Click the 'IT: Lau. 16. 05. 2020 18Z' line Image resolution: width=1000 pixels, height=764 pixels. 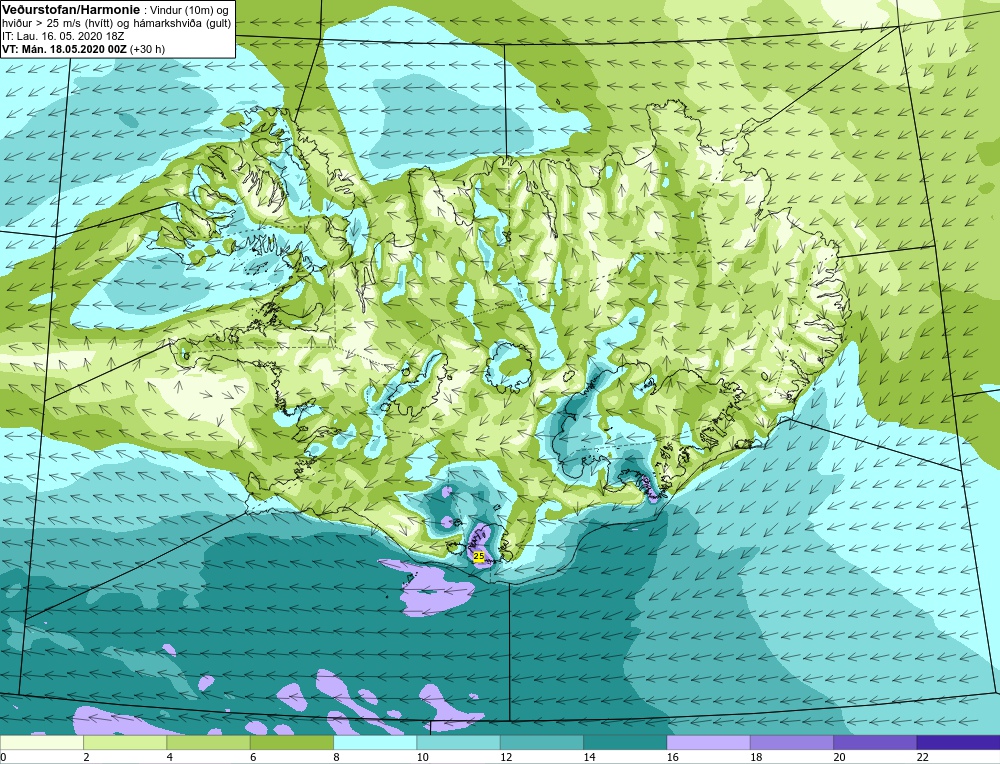click(x=62, y=36)
